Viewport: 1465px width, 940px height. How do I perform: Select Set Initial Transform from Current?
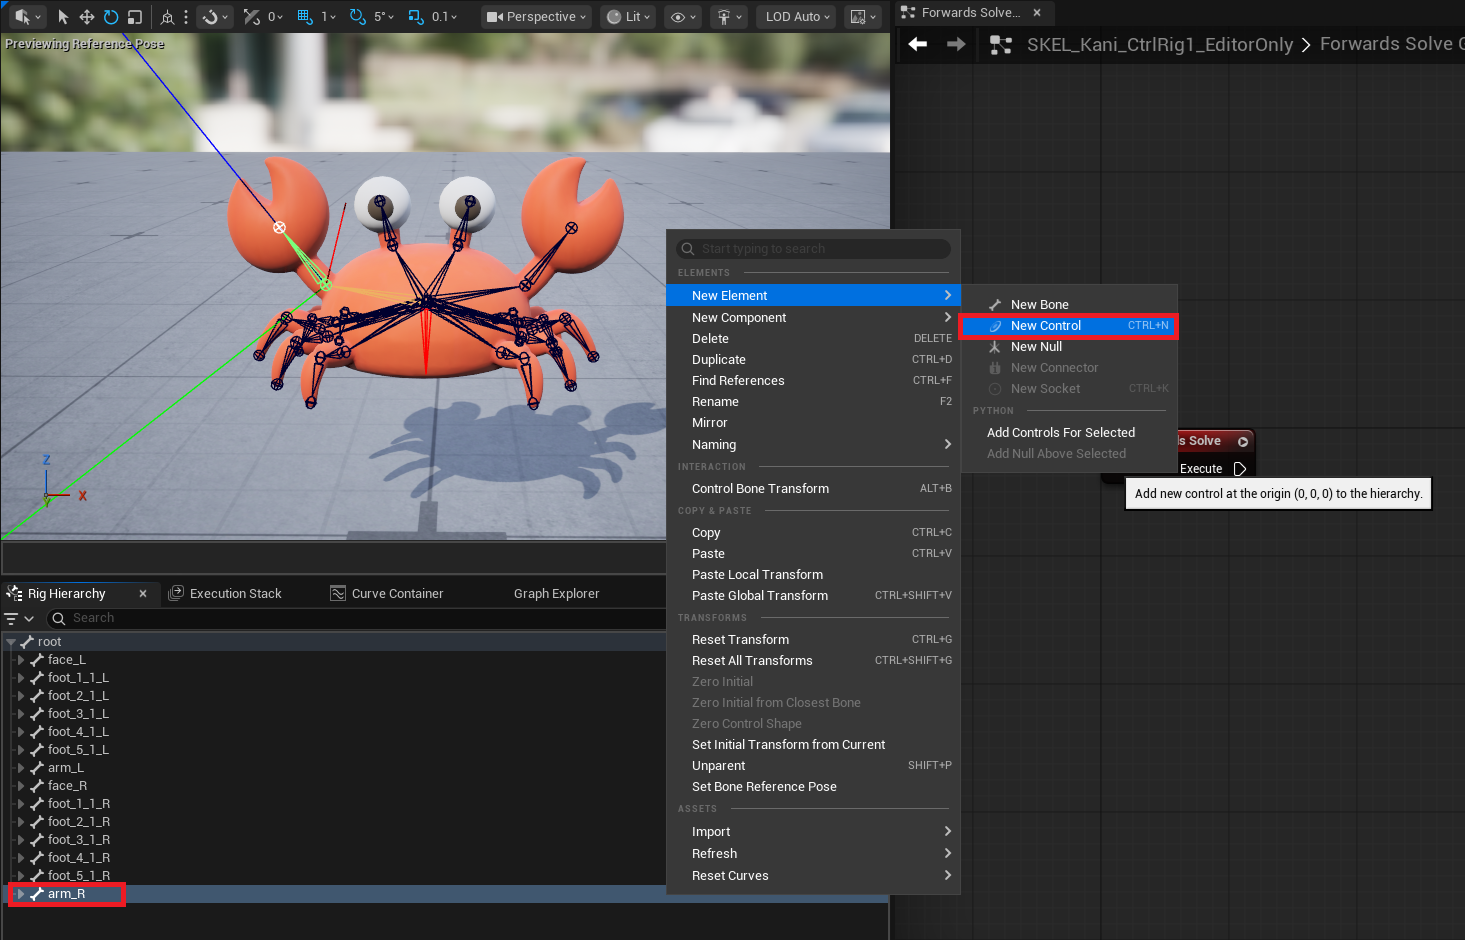tap(813, 745)
